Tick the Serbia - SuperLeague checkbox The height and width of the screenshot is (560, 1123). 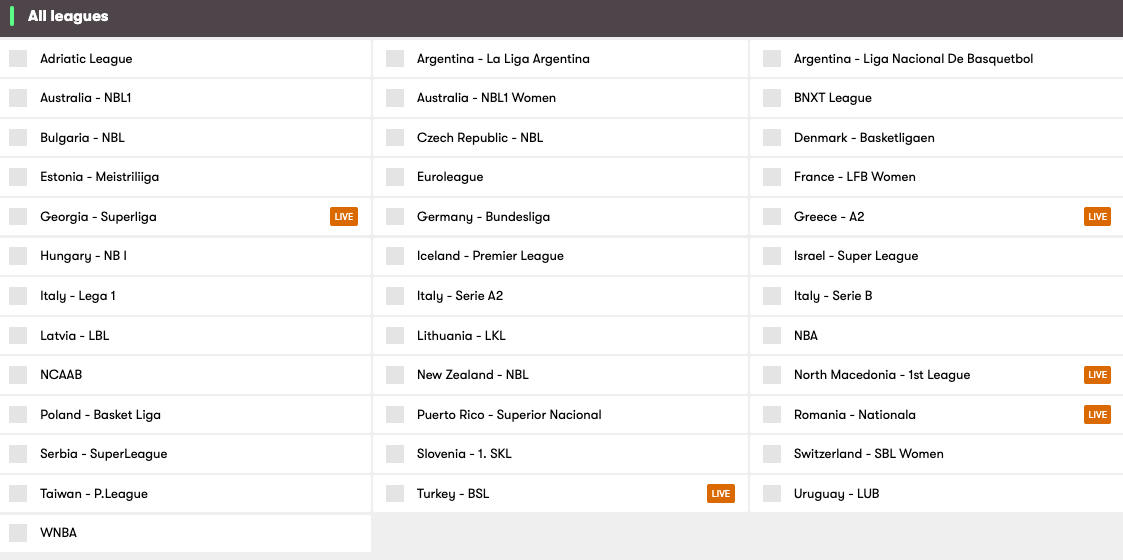point(18,454)
